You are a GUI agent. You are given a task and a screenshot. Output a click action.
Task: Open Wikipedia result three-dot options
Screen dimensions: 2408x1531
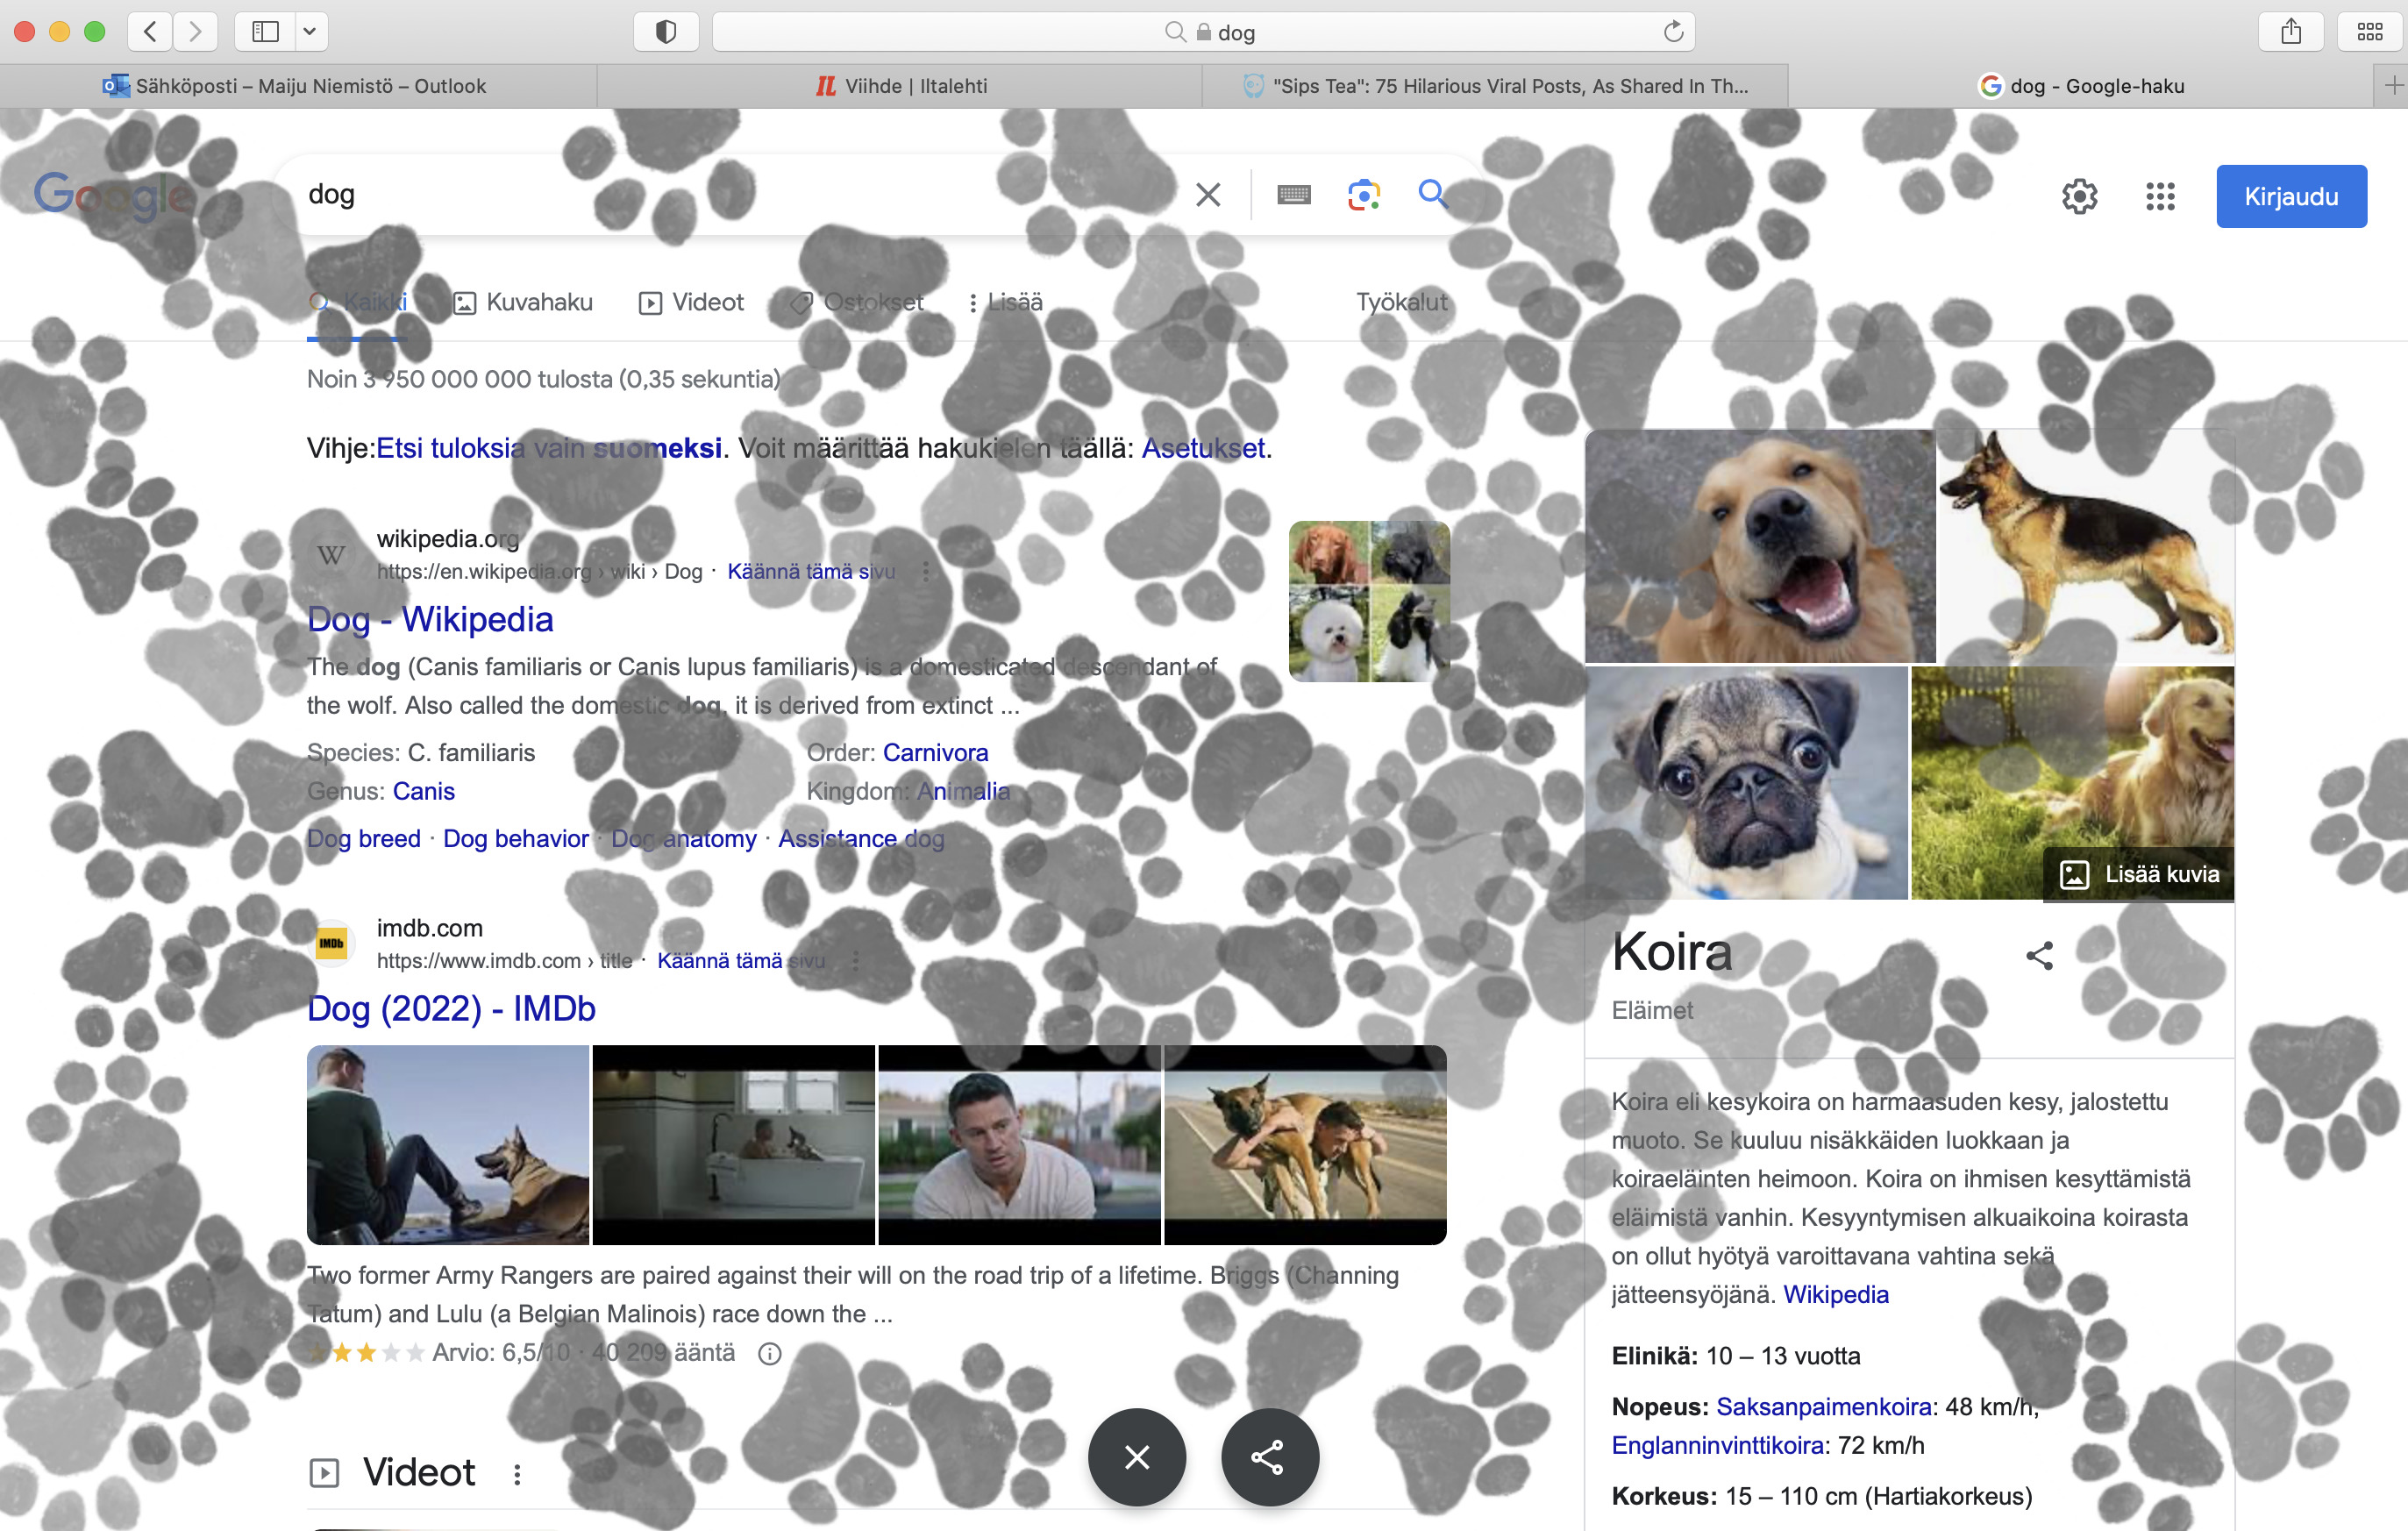tap(926, 571)
